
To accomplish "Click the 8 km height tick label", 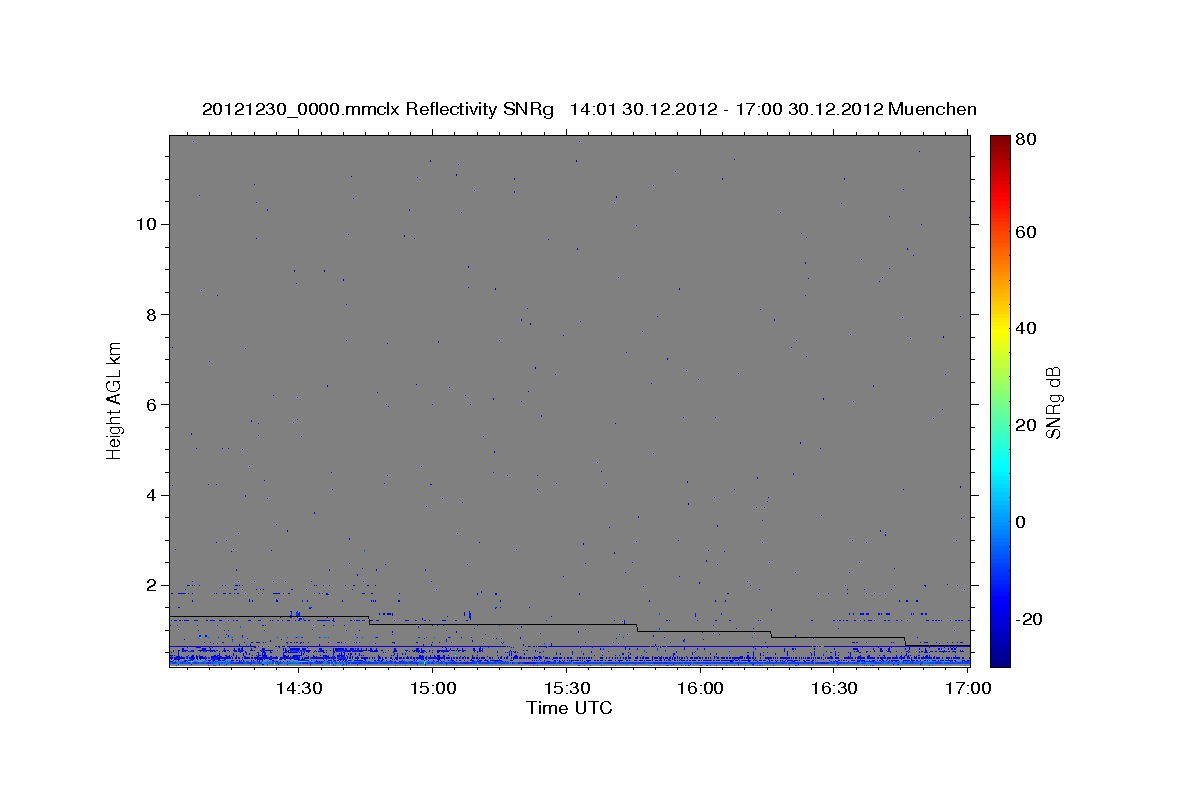I will (x=150, y=314).
